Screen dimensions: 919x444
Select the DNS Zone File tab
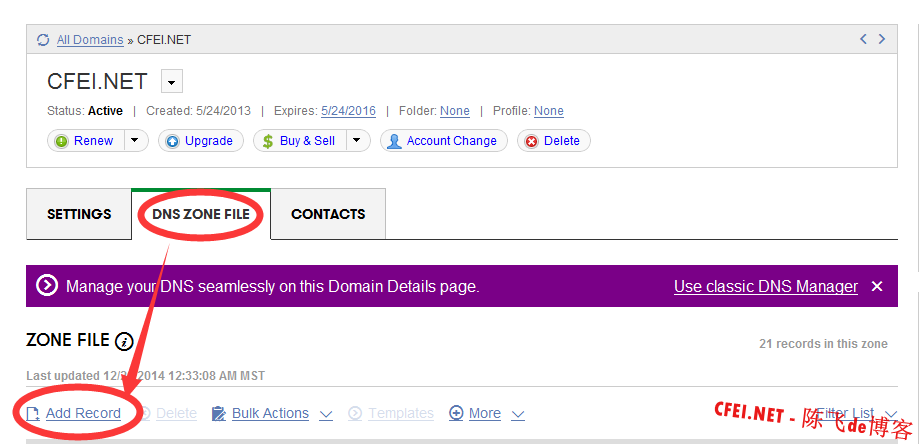[x=201, y=214]
